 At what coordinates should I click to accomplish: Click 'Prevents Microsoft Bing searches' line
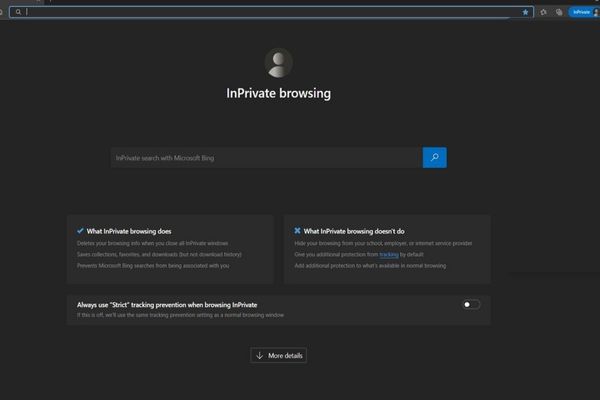[153, 266]
